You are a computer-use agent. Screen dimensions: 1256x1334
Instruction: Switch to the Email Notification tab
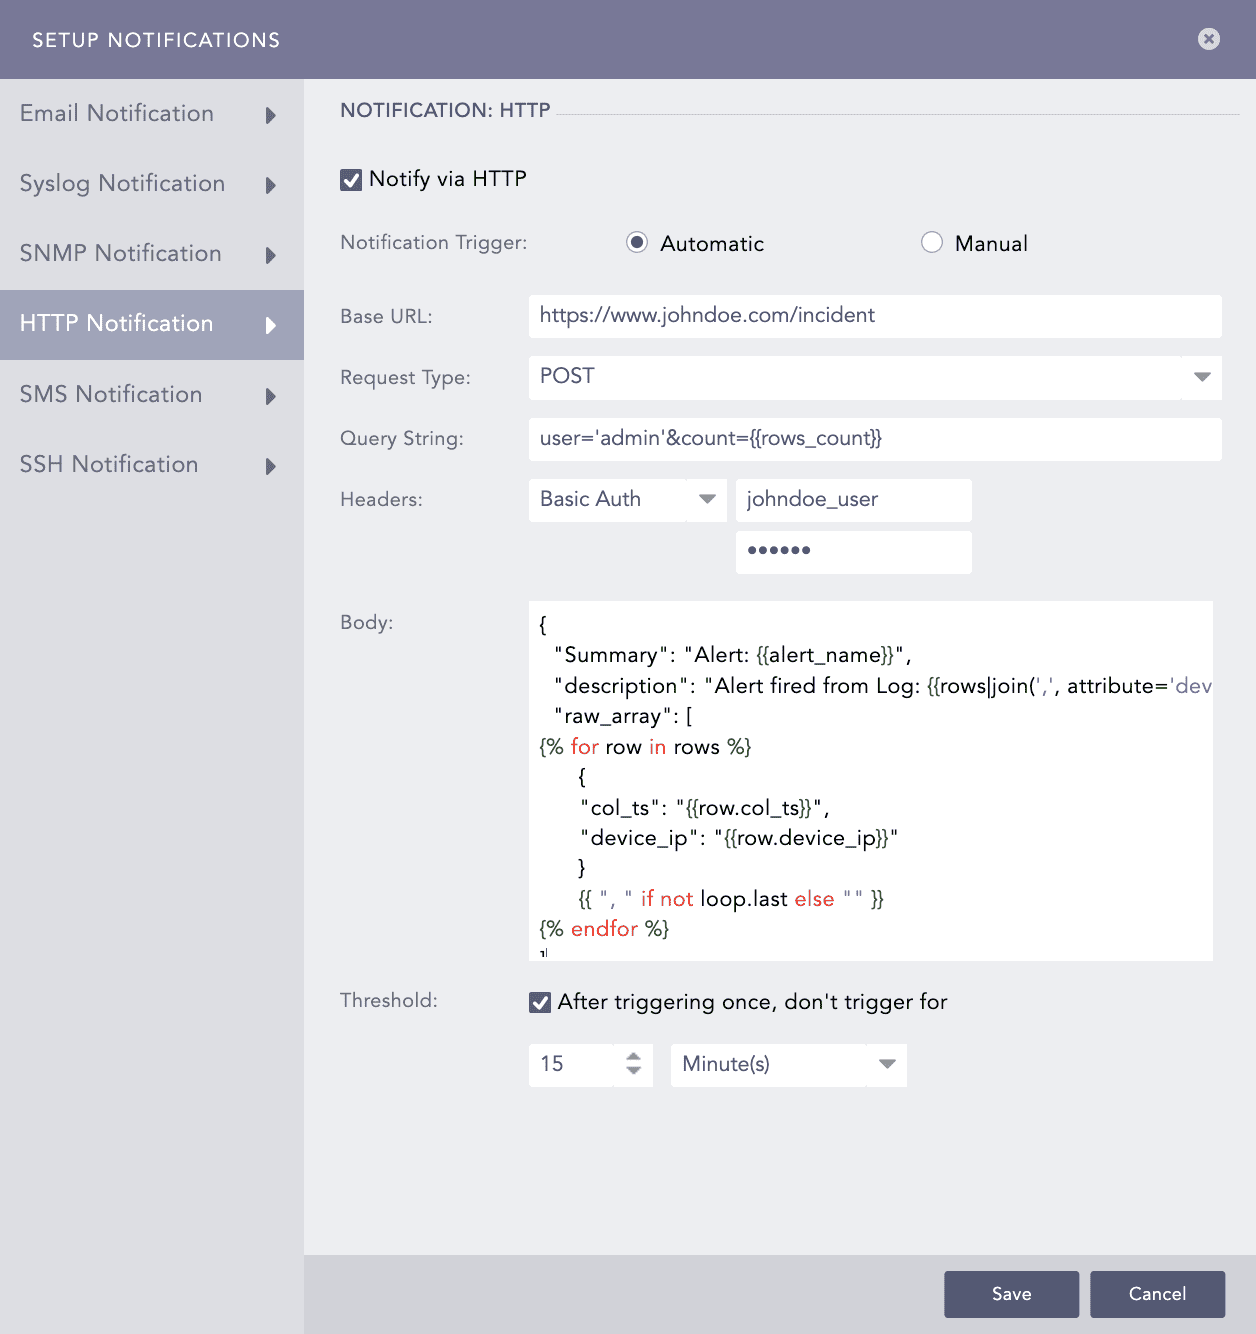(117, 114)
